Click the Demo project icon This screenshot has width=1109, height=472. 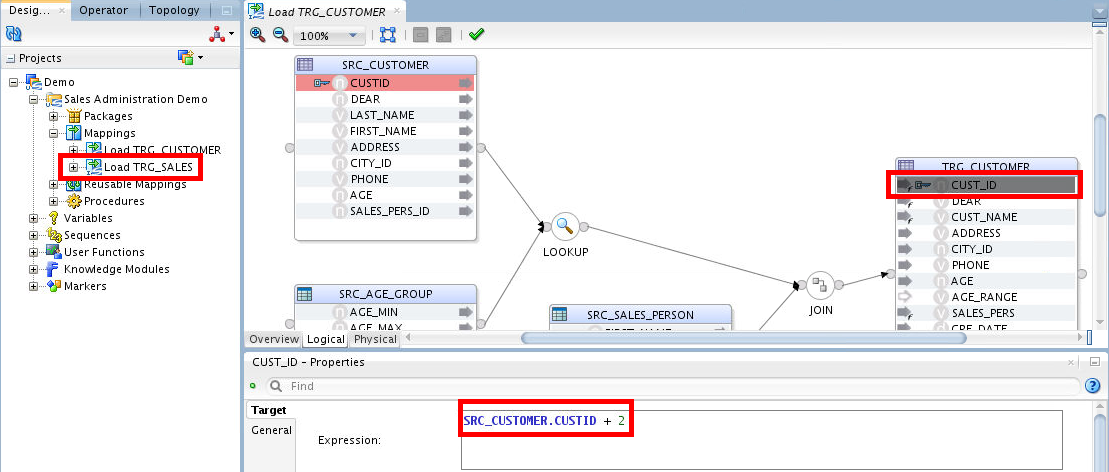coord(34,82)
